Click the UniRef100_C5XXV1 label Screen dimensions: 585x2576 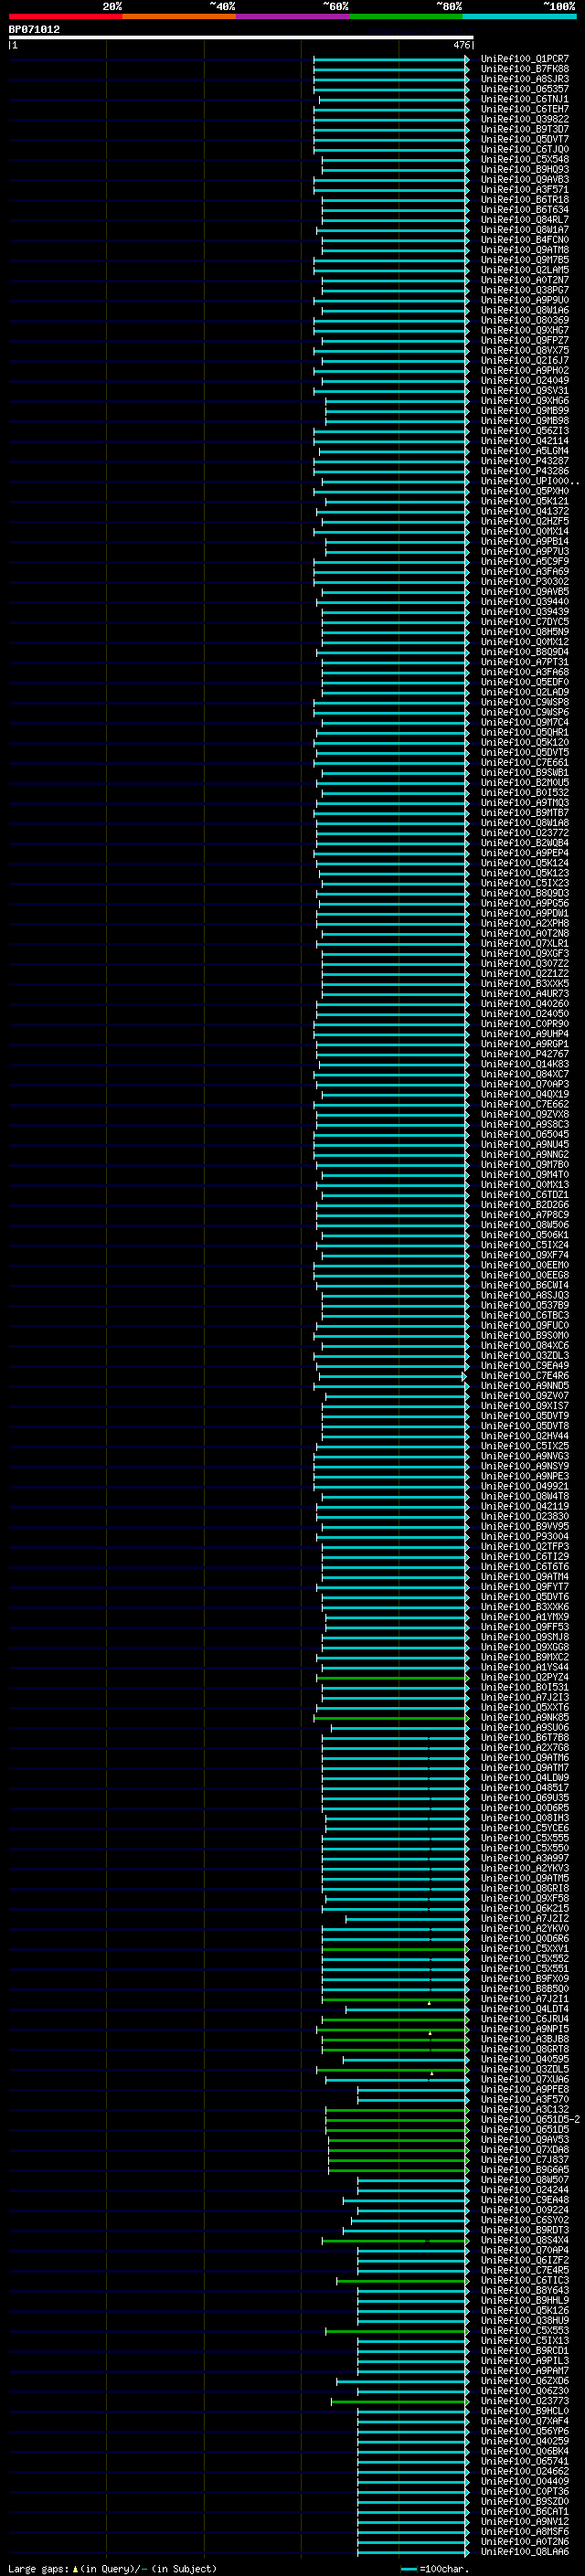click(x=524, y=1948)
